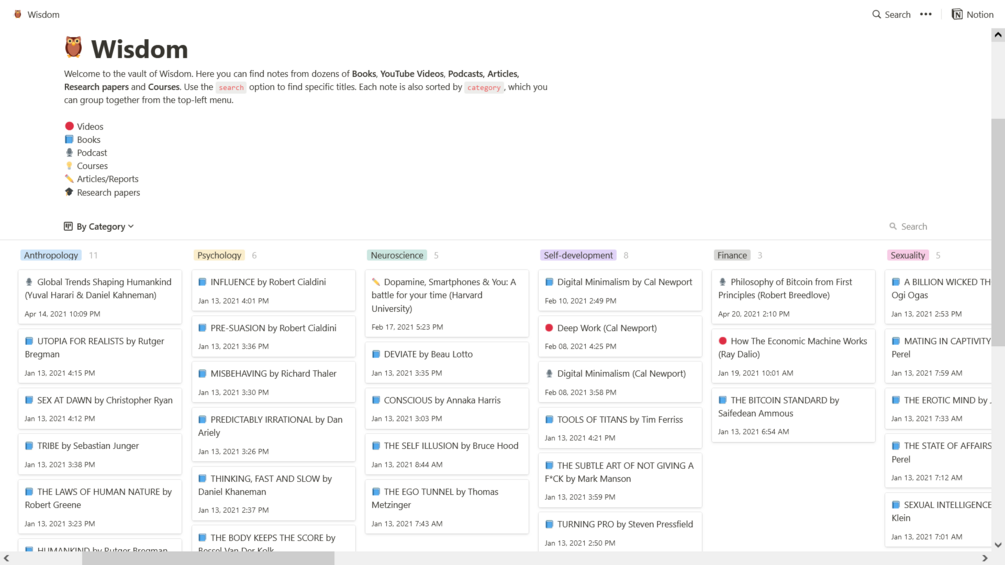Open UTOPIA FOR REALISTS by Rutger Bregman card
Screen dimensions: 1005x565
pyautogui.click(x=100, y=356)
